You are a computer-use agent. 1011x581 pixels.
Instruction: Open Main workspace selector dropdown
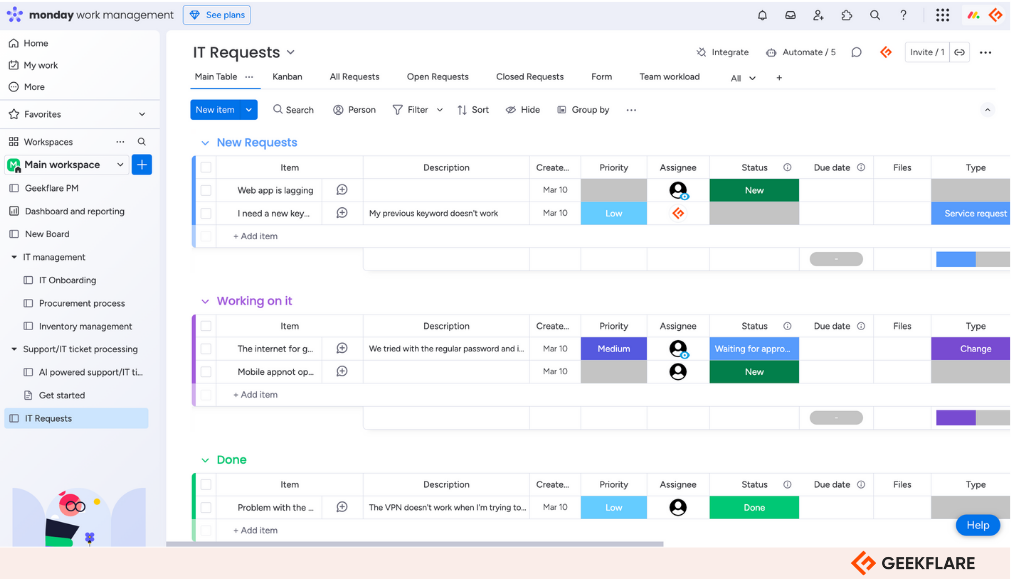click(x=120, y=164)
